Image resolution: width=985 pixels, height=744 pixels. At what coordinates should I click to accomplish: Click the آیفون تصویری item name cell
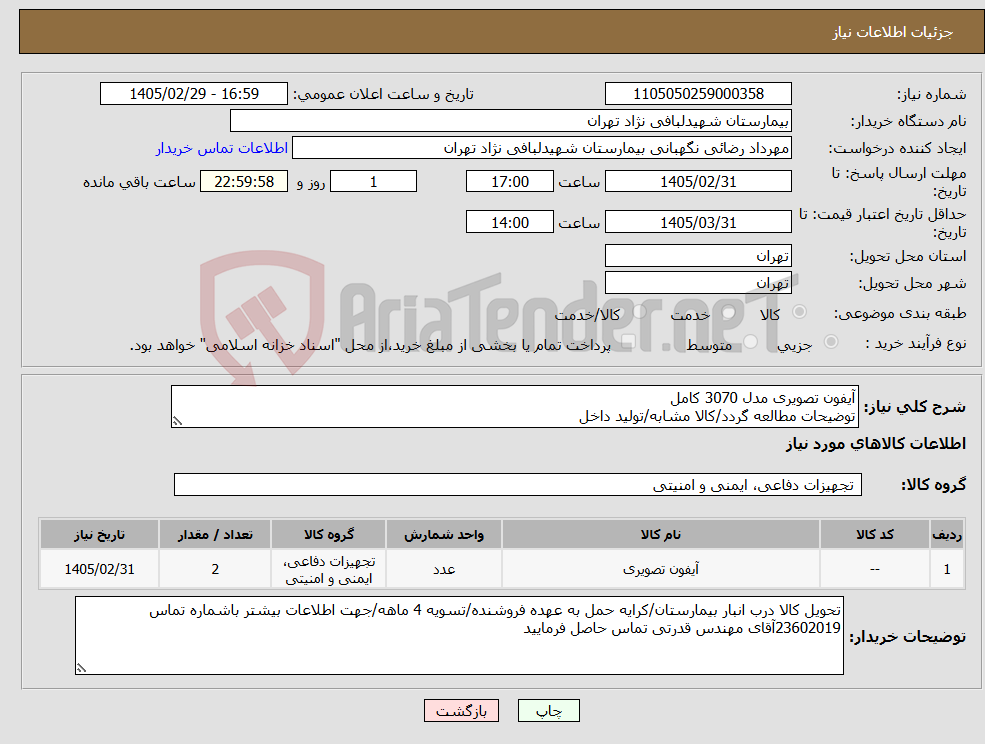[x=660, y=569]
